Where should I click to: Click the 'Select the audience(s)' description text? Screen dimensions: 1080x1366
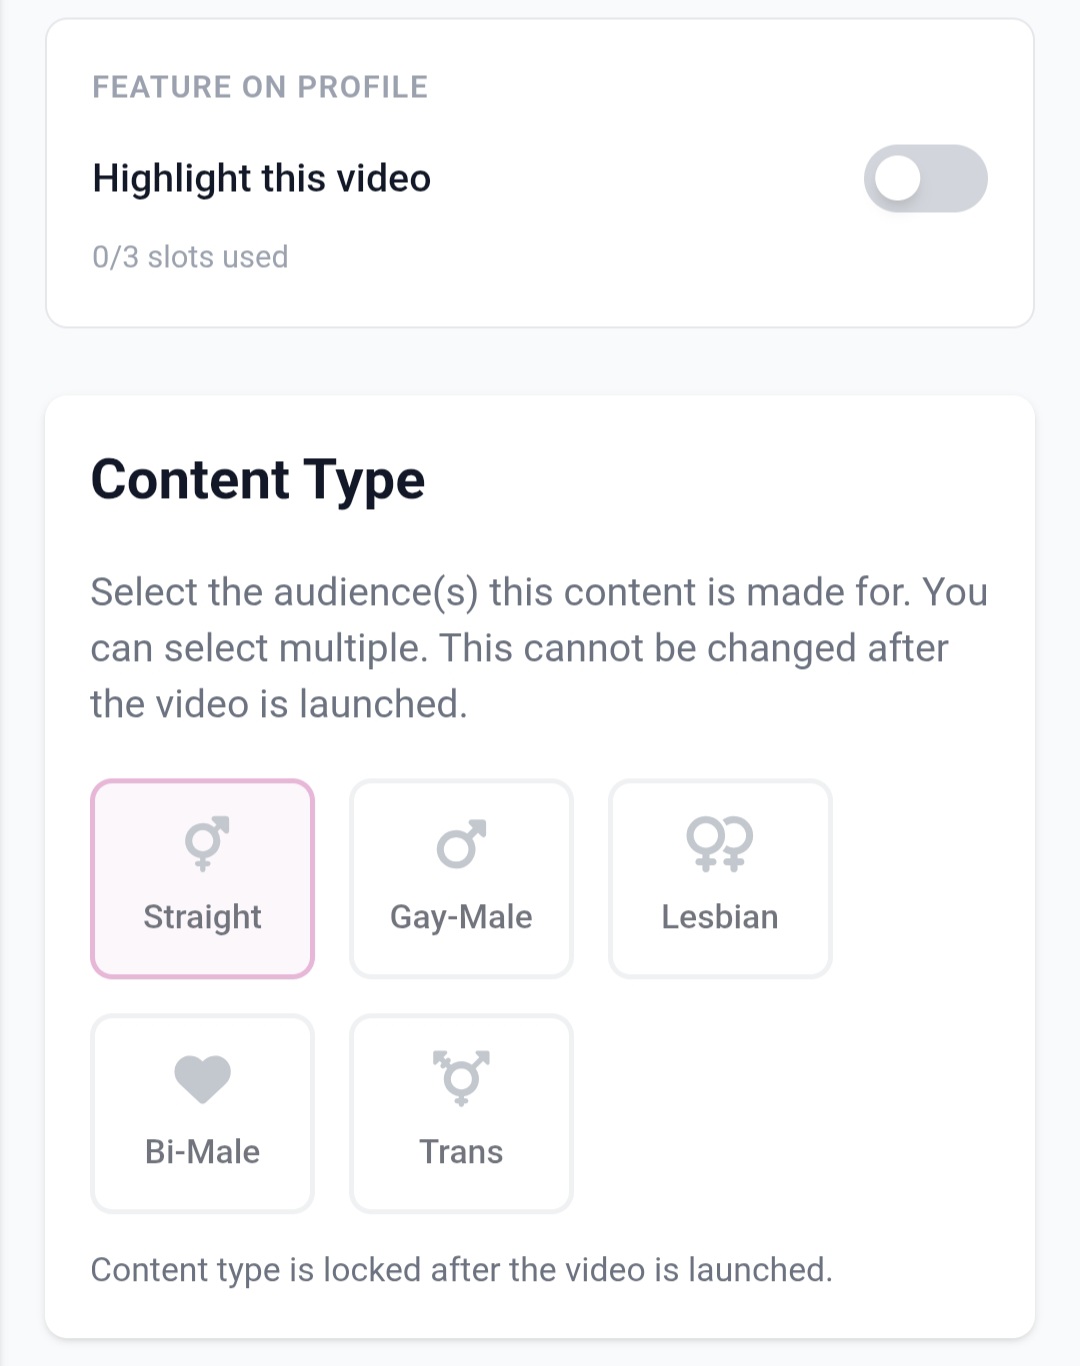pos(539,647)
